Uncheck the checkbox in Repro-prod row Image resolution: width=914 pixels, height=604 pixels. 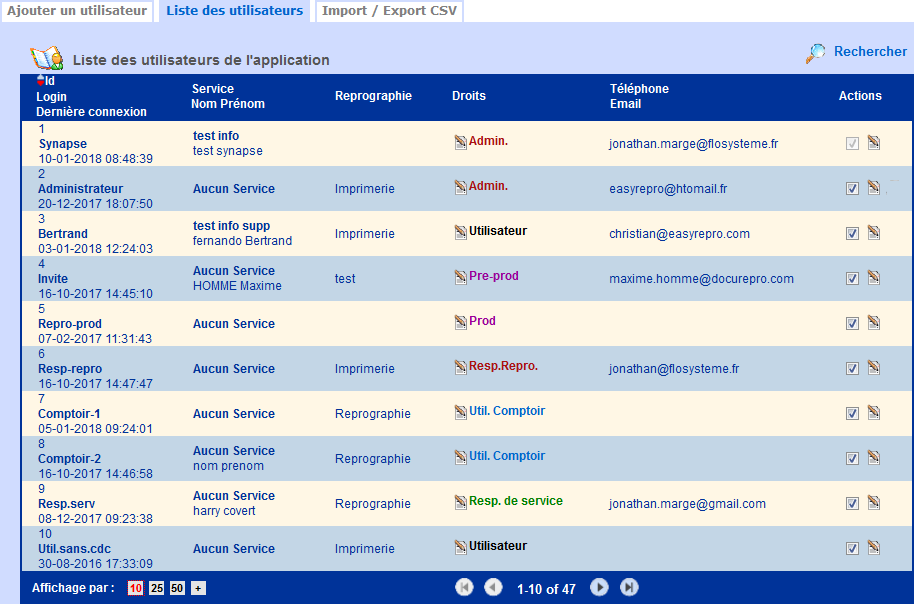coord(852,323)
